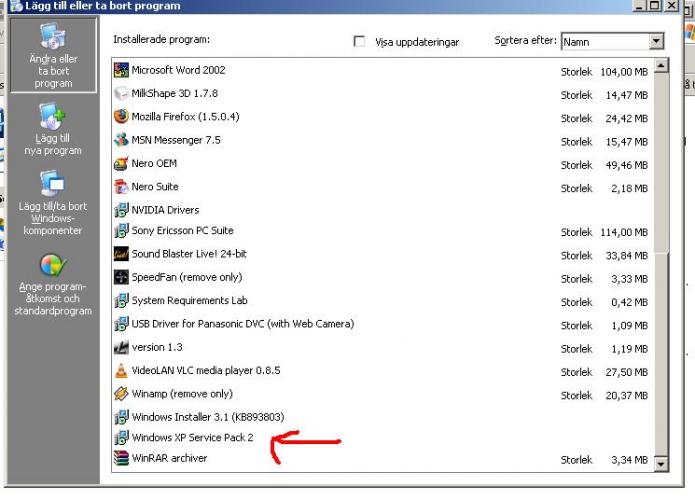Click the Windows Installer 3.1 icon
This screenshot has width=695, height=500.
121,417
